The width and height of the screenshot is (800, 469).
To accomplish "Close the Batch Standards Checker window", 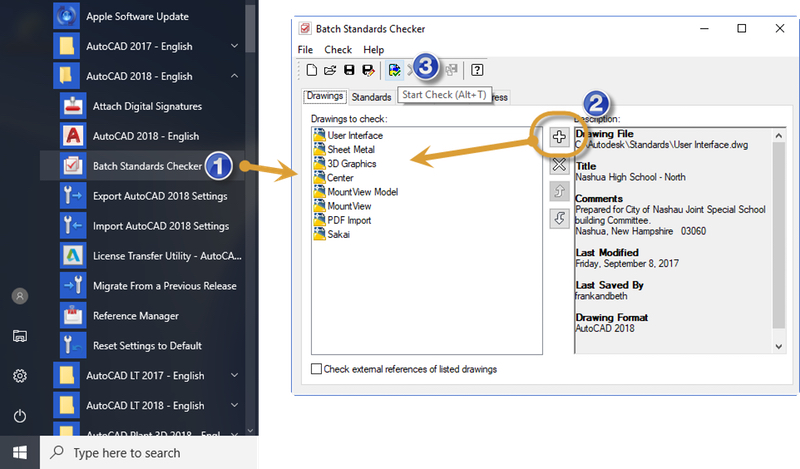I will tap(780, 29).
